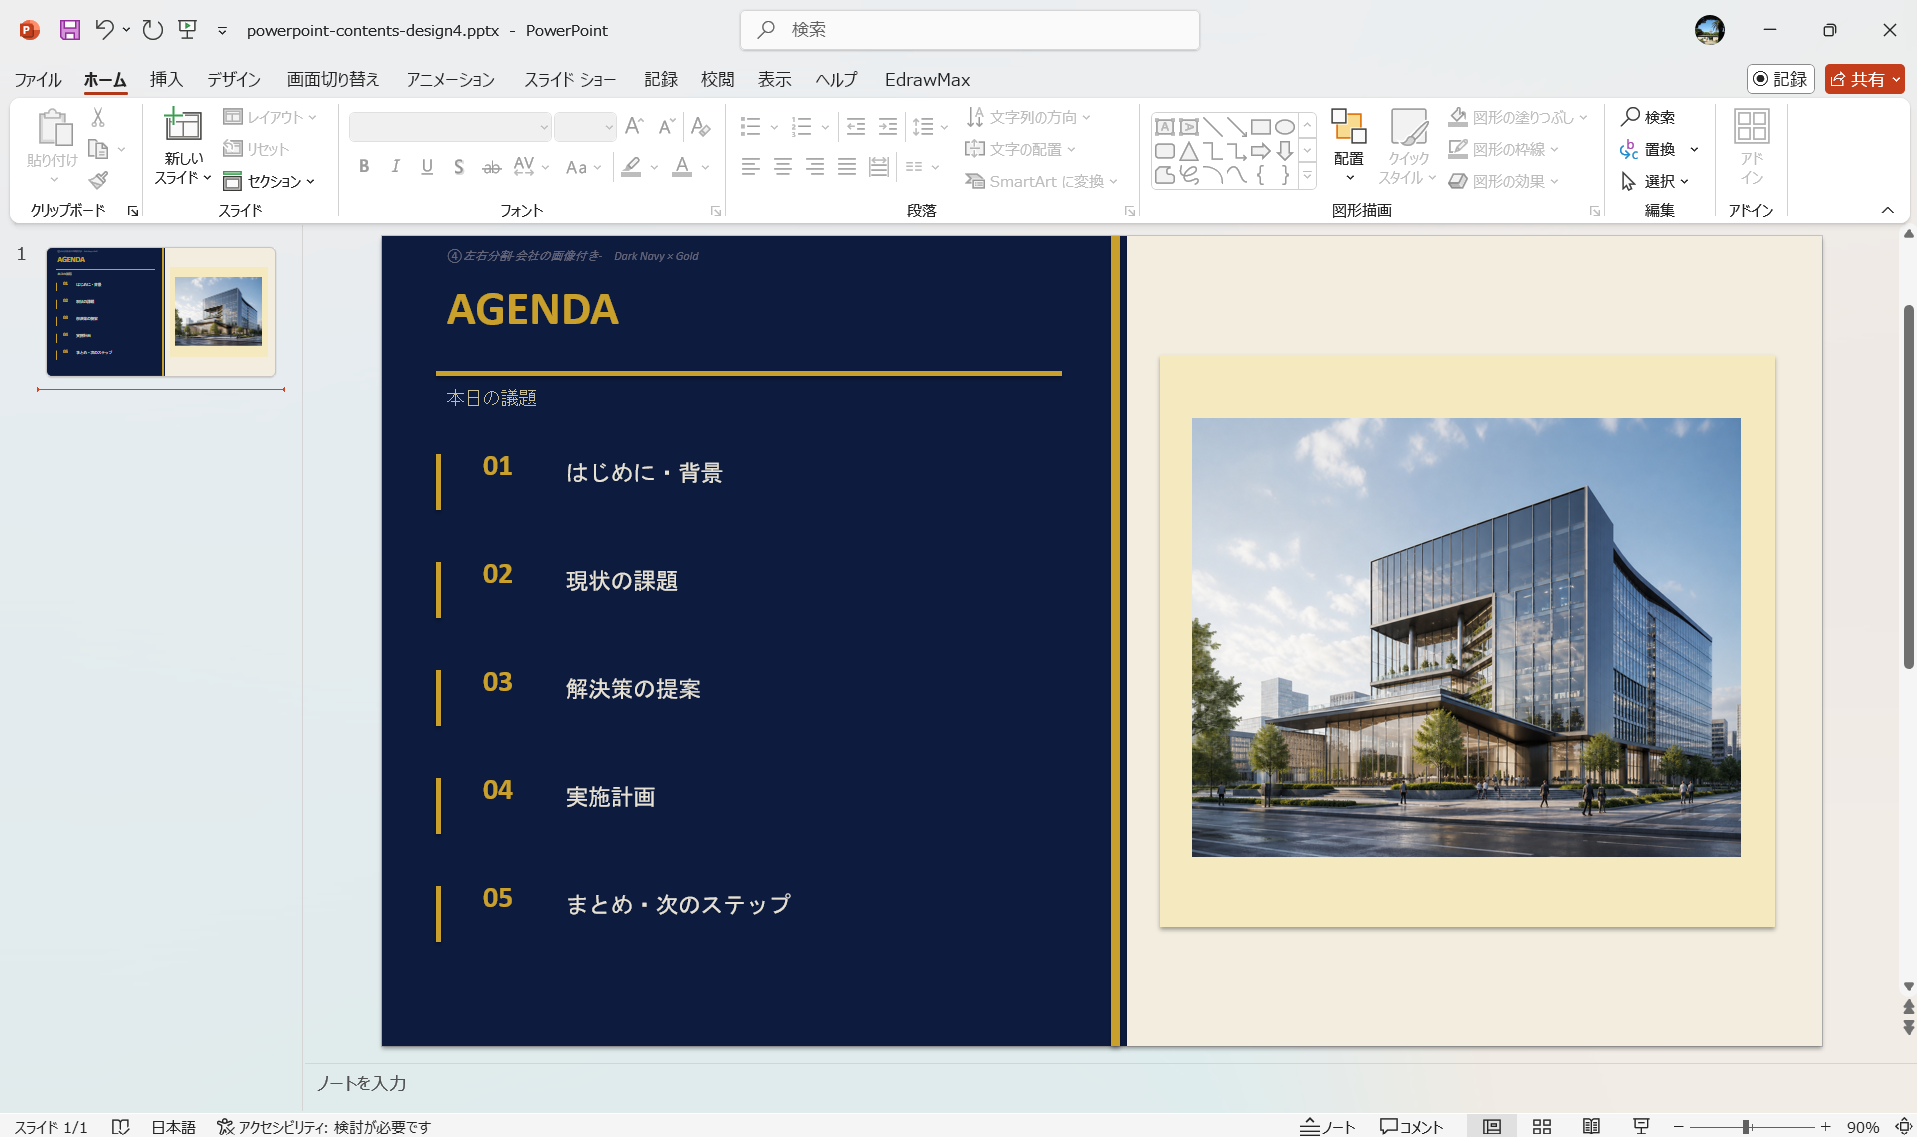Select slide 1 thumbnail
1917x1137 pixels.
pos(161,312)
